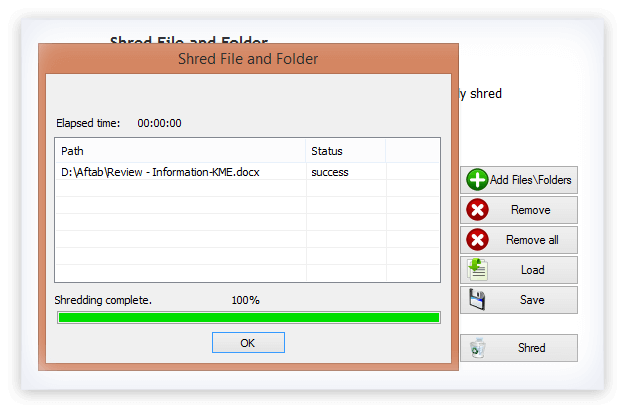Click the red X Remove icon
The width and height of the screenshot is (624, 409).
[x=477, y=210]
